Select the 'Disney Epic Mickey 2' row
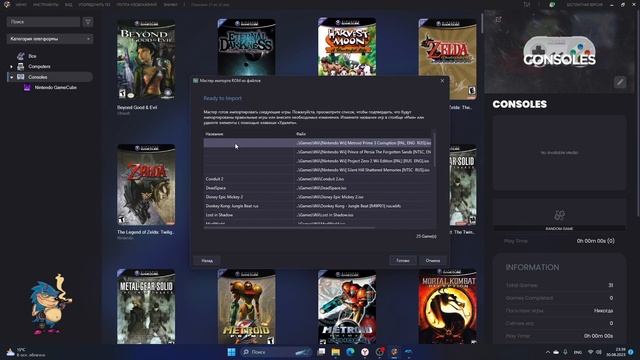Viewport: 640px width, 360px height. [x=318, y=197]
